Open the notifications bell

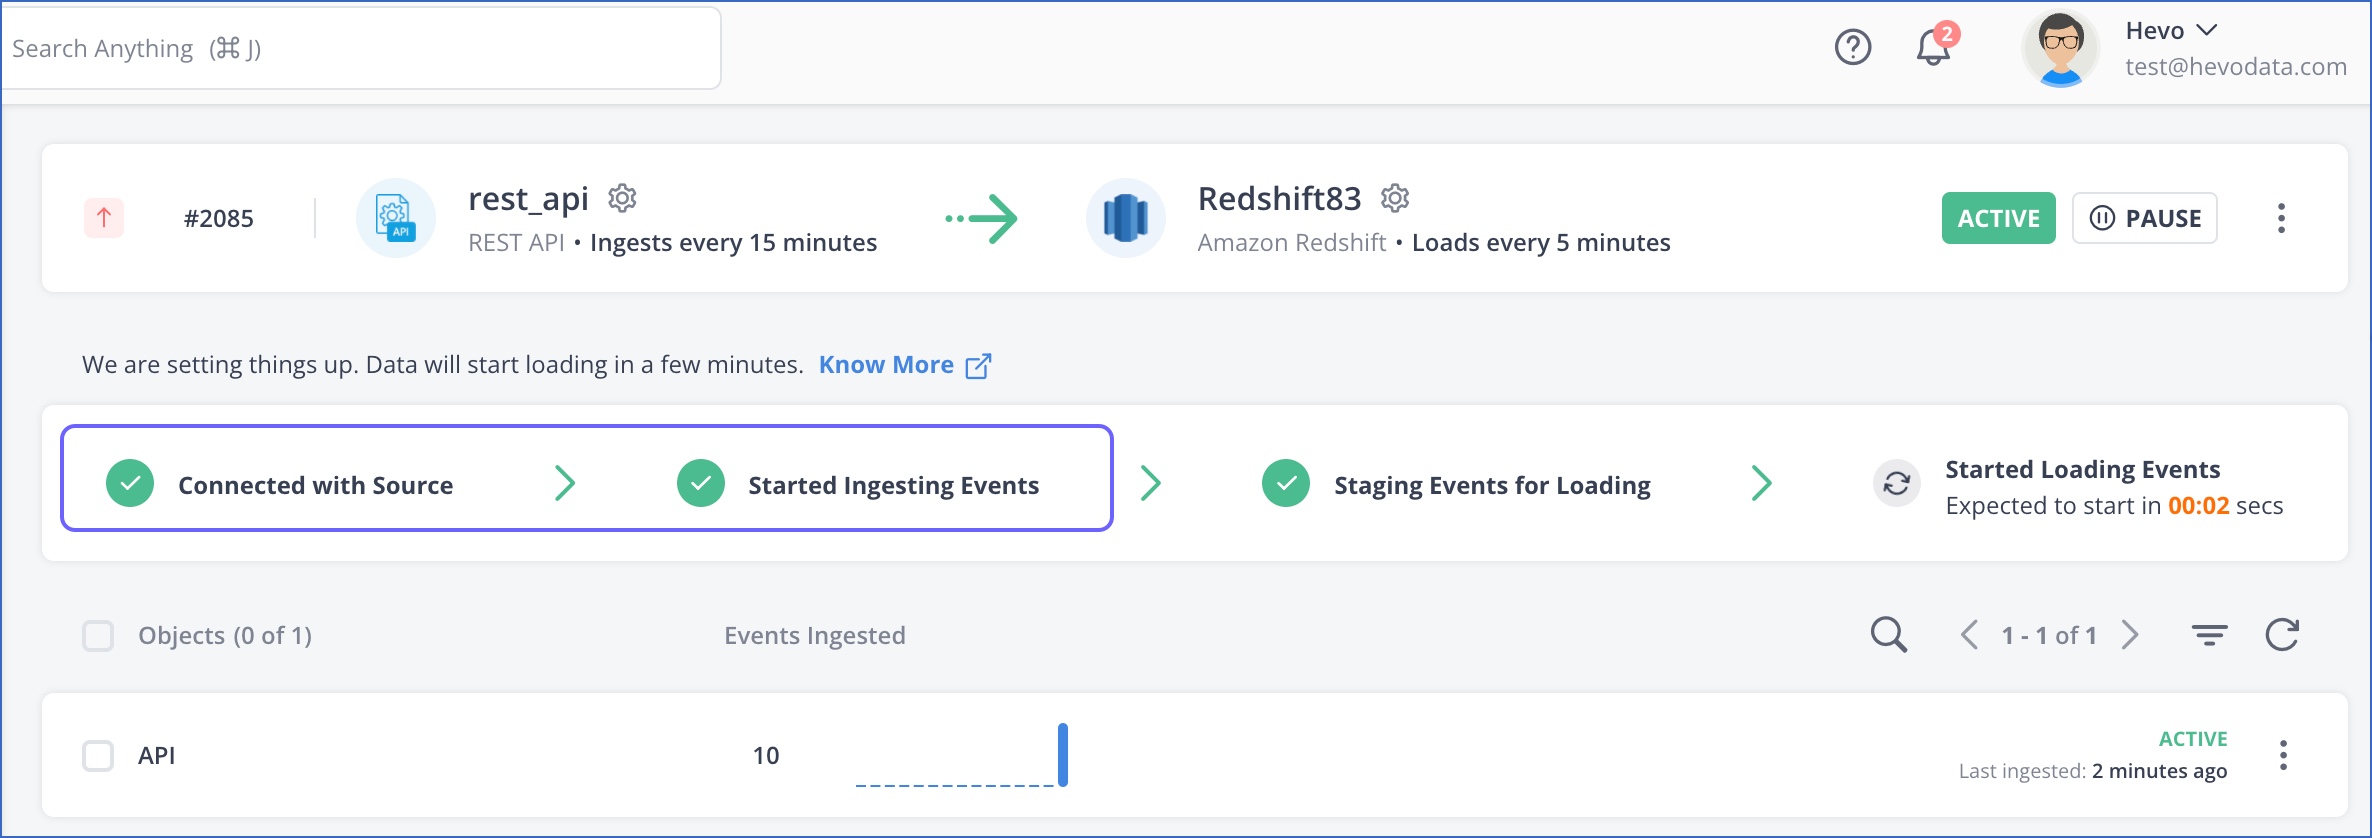[x=1934, y=46]
